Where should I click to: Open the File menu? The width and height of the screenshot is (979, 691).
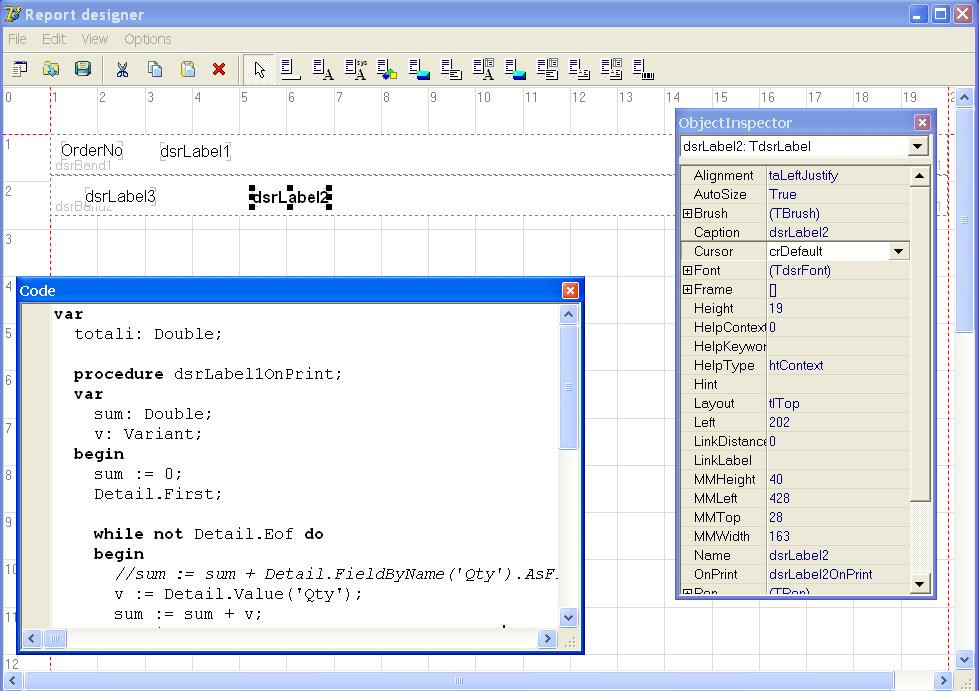coord(17,39)
